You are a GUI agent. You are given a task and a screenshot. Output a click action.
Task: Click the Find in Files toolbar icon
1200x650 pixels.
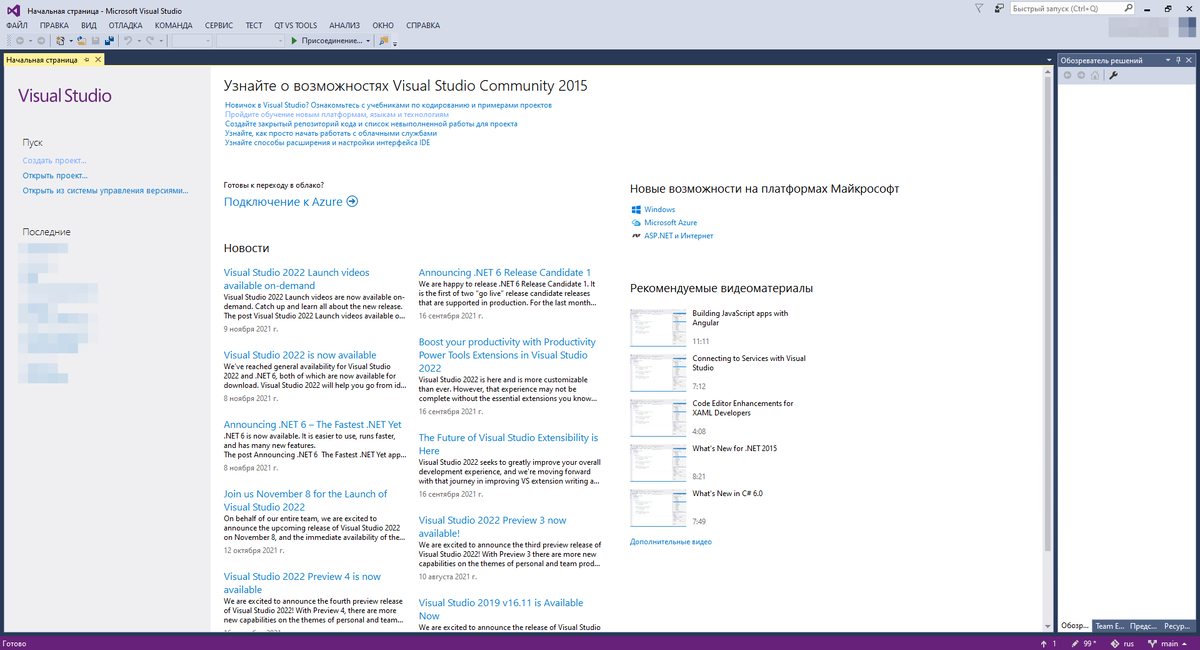[383, 41]
